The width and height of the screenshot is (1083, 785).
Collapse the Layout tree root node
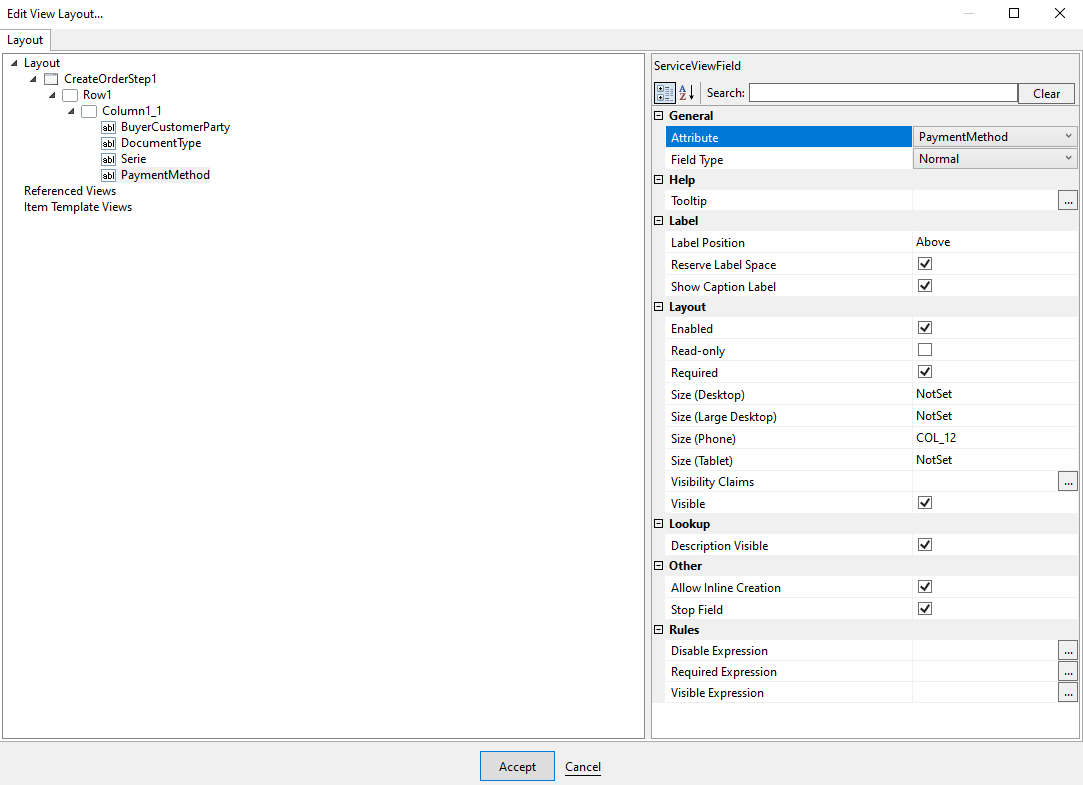[x=14, y=64]
